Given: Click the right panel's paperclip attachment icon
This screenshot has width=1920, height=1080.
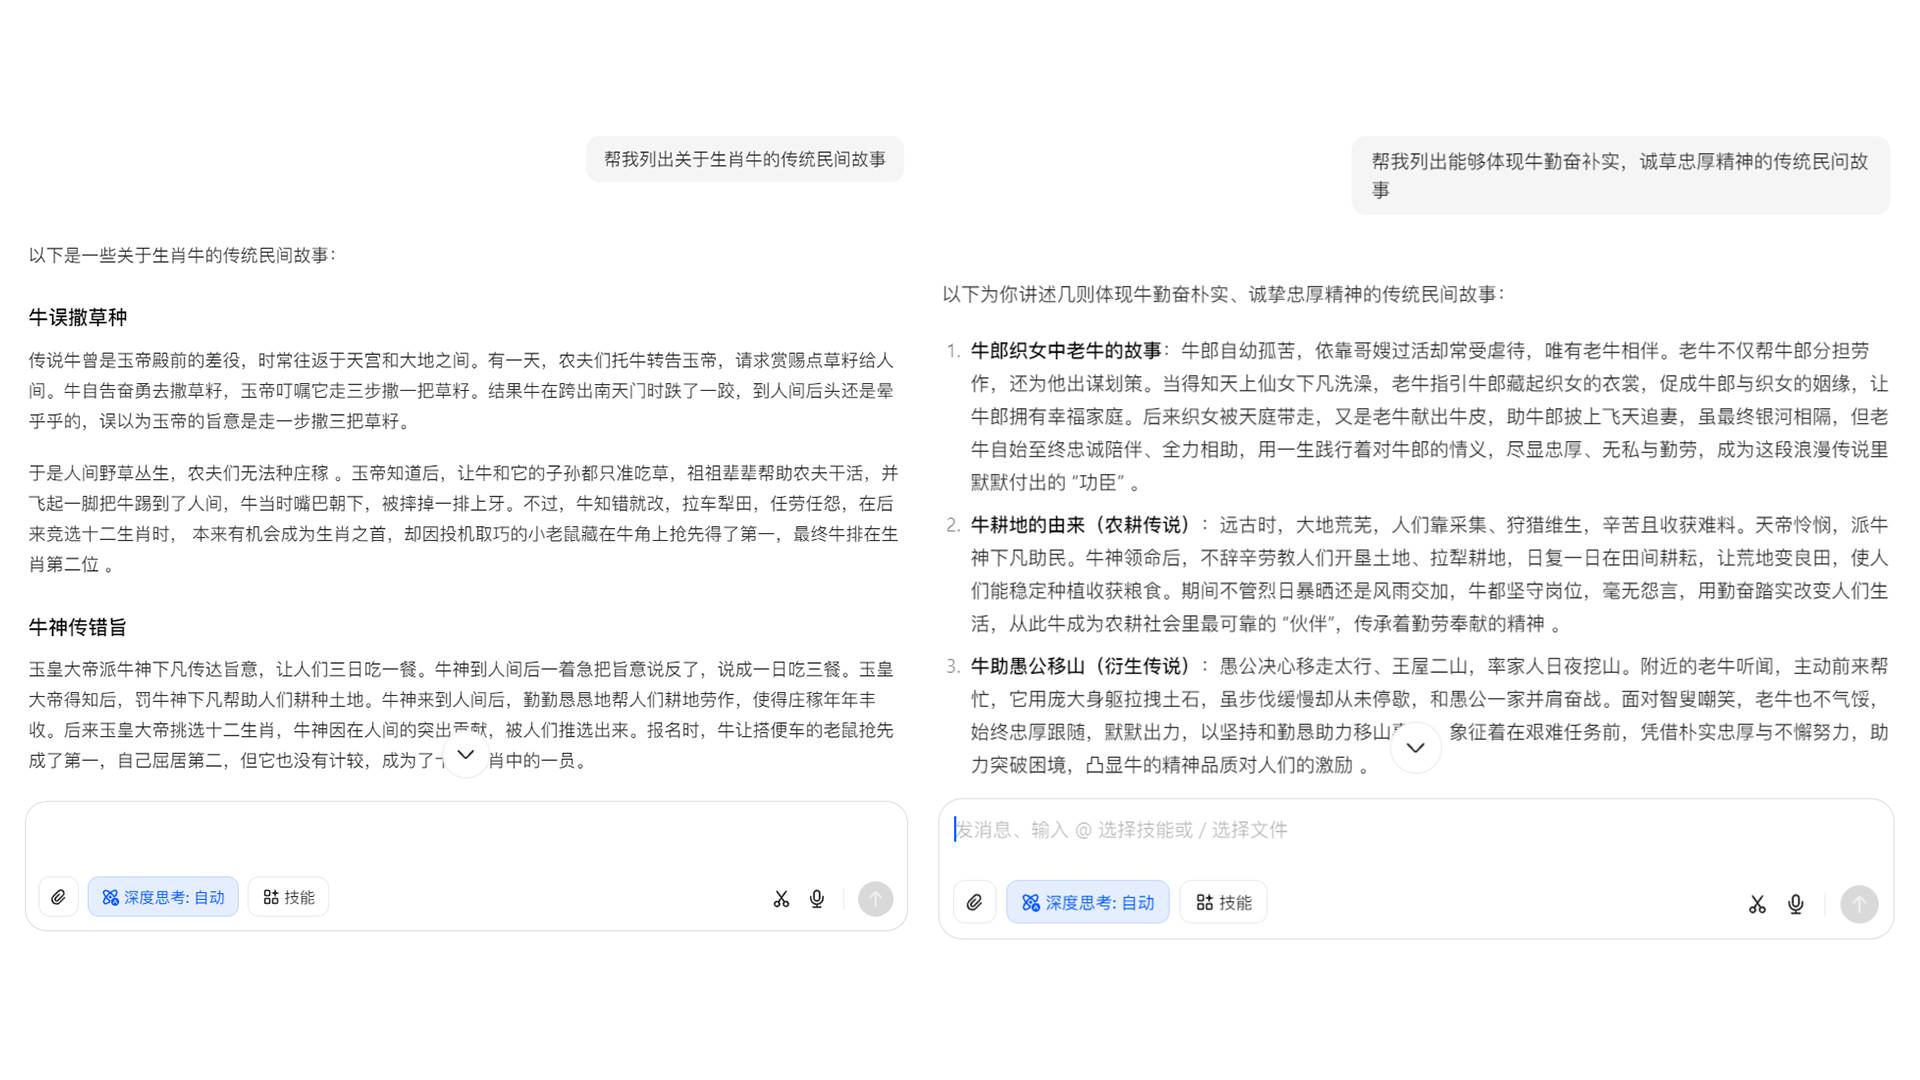Looking at the screenshot, I should pos(974,903).
